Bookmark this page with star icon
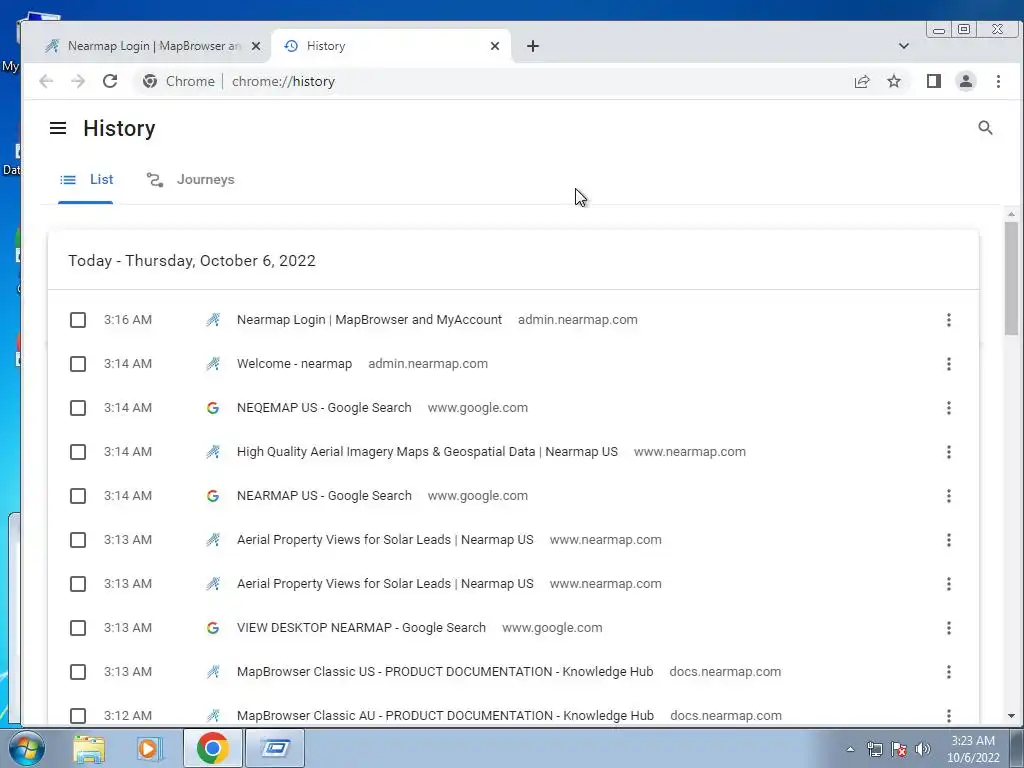Screen dimensions: 1024x768 pos(894,81)
